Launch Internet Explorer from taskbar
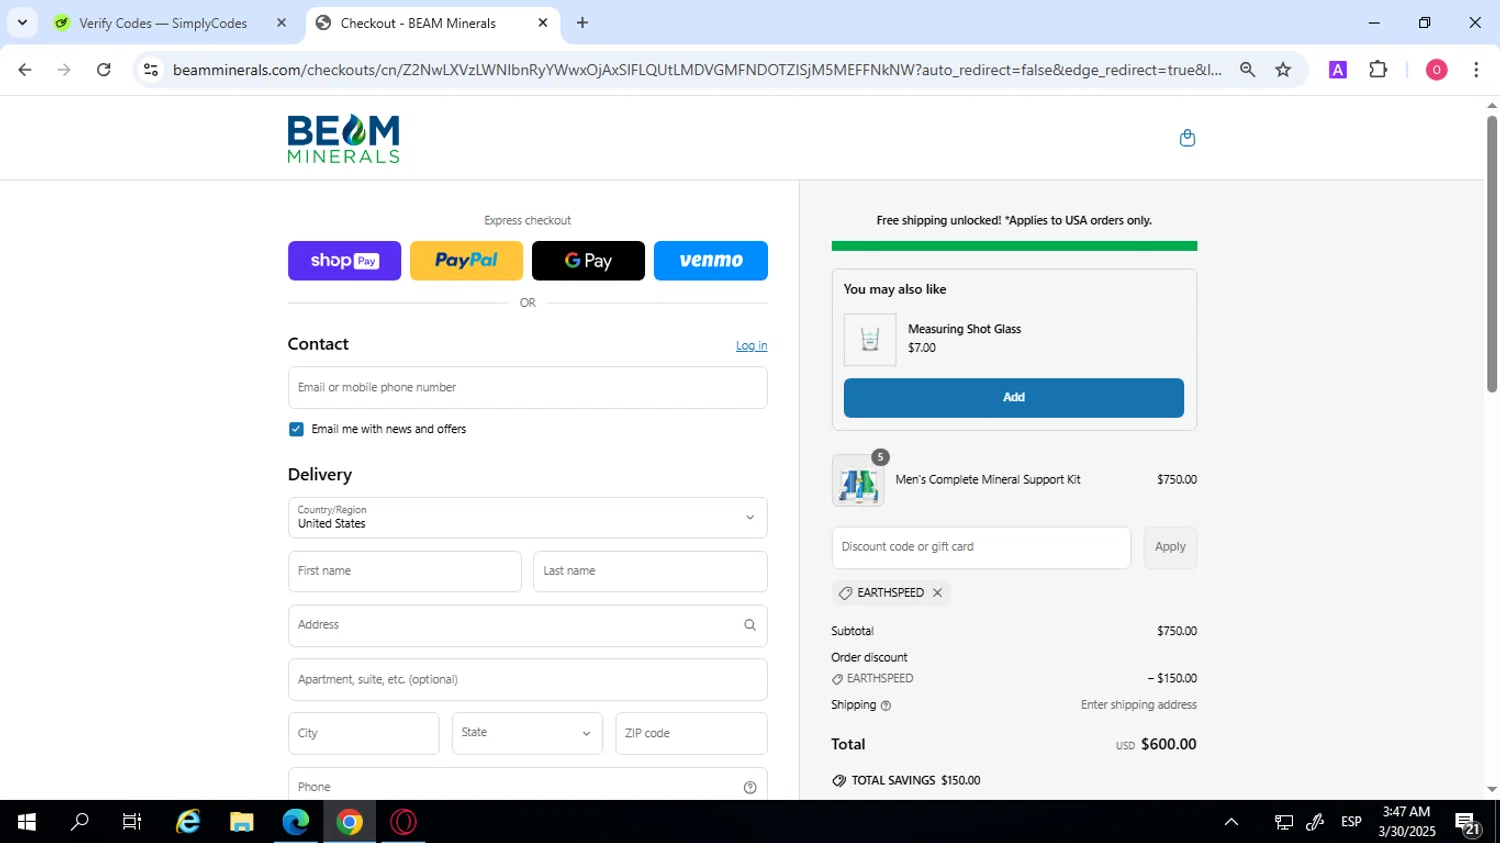This screenshot has height=843, width=1500. (x=188, y=822)
